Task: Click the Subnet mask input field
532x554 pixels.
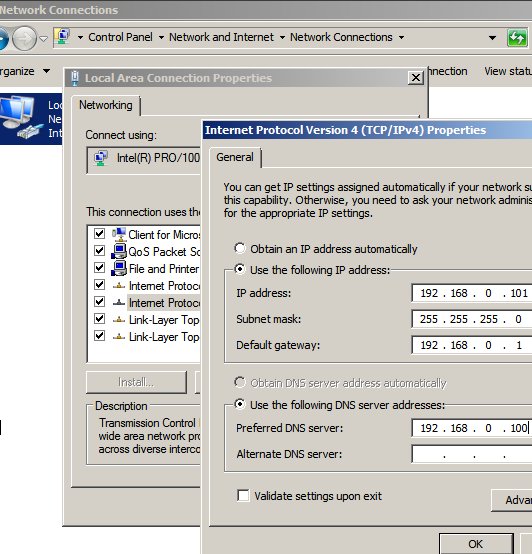Action: coord(472,319)
